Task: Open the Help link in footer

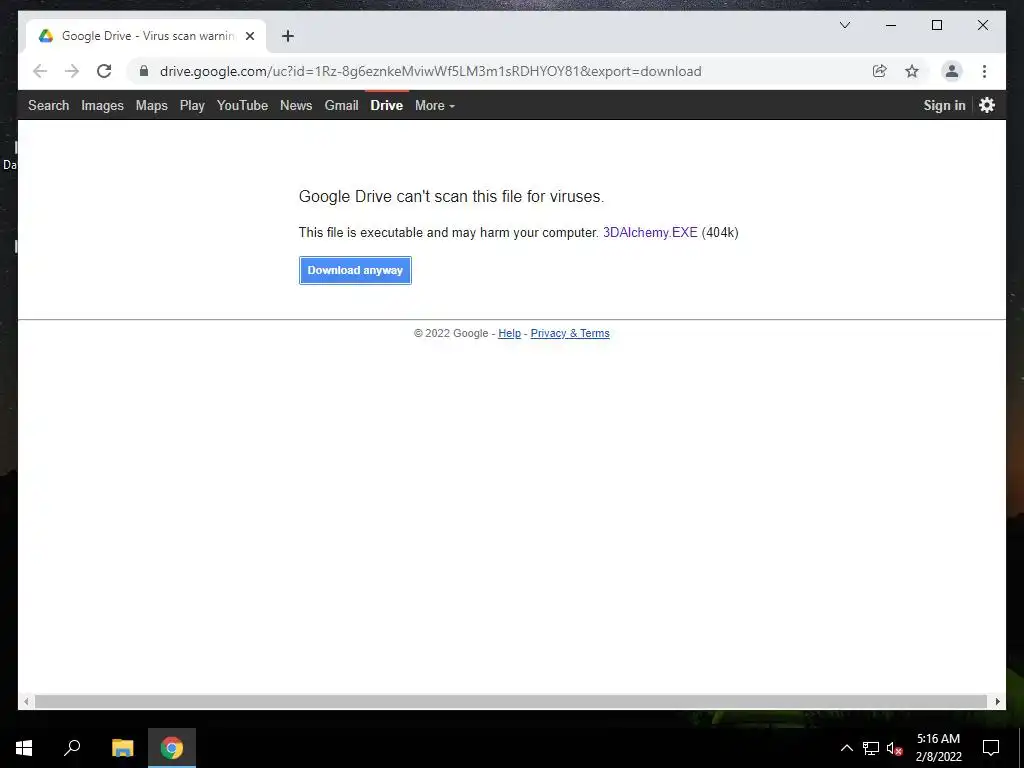Action: 509,333
